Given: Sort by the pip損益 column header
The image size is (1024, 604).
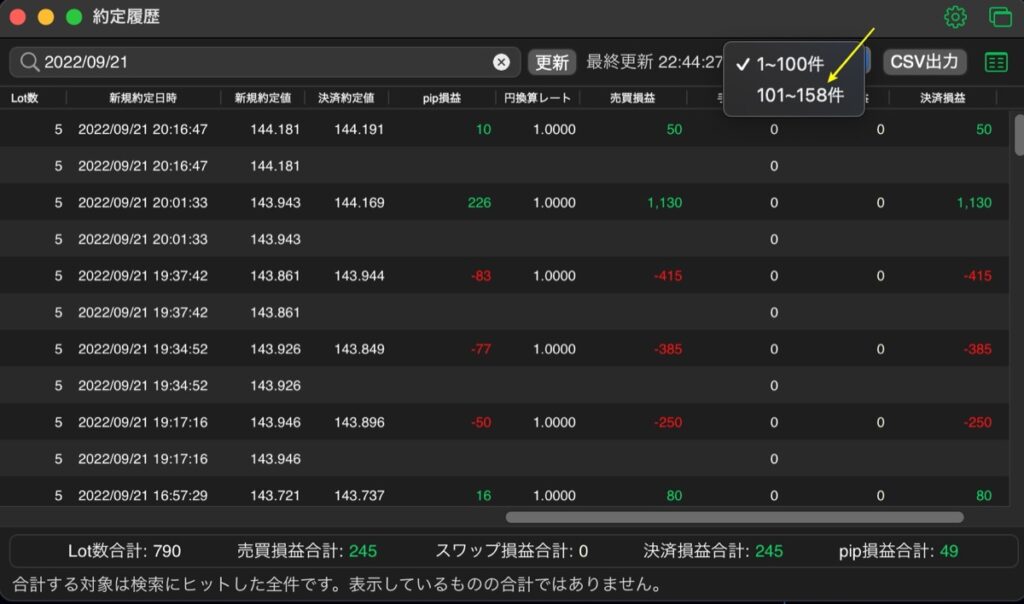Looking at the screenshot, I should 441,98.
